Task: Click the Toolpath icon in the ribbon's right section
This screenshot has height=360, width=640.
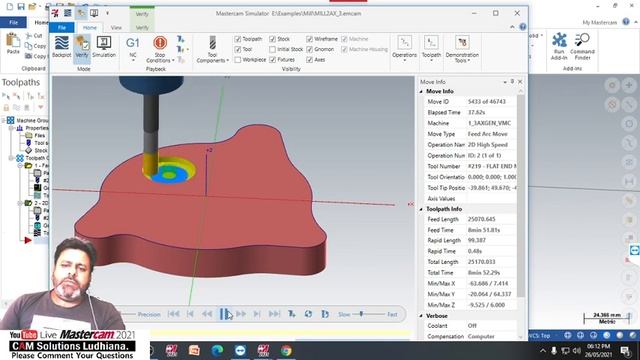Action: [x=431, y=42]
